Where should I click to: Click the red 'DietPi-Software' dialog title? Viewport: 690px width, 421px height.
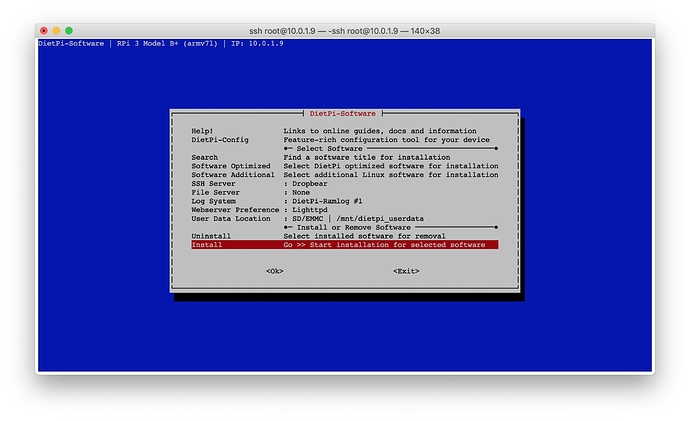(x=342, y=113)
